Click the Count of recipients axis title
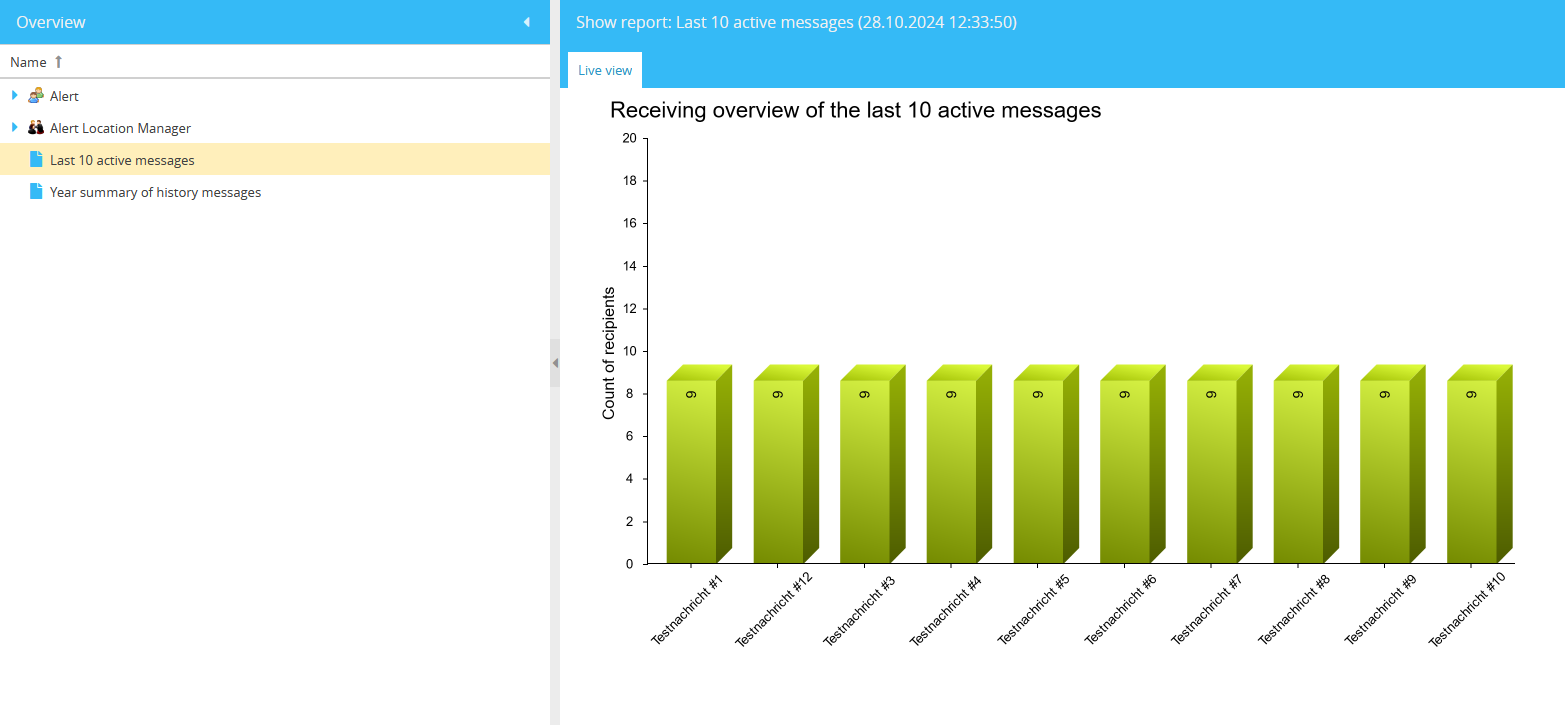This screenshot has height=727, width=1566. tap(608, 353)
